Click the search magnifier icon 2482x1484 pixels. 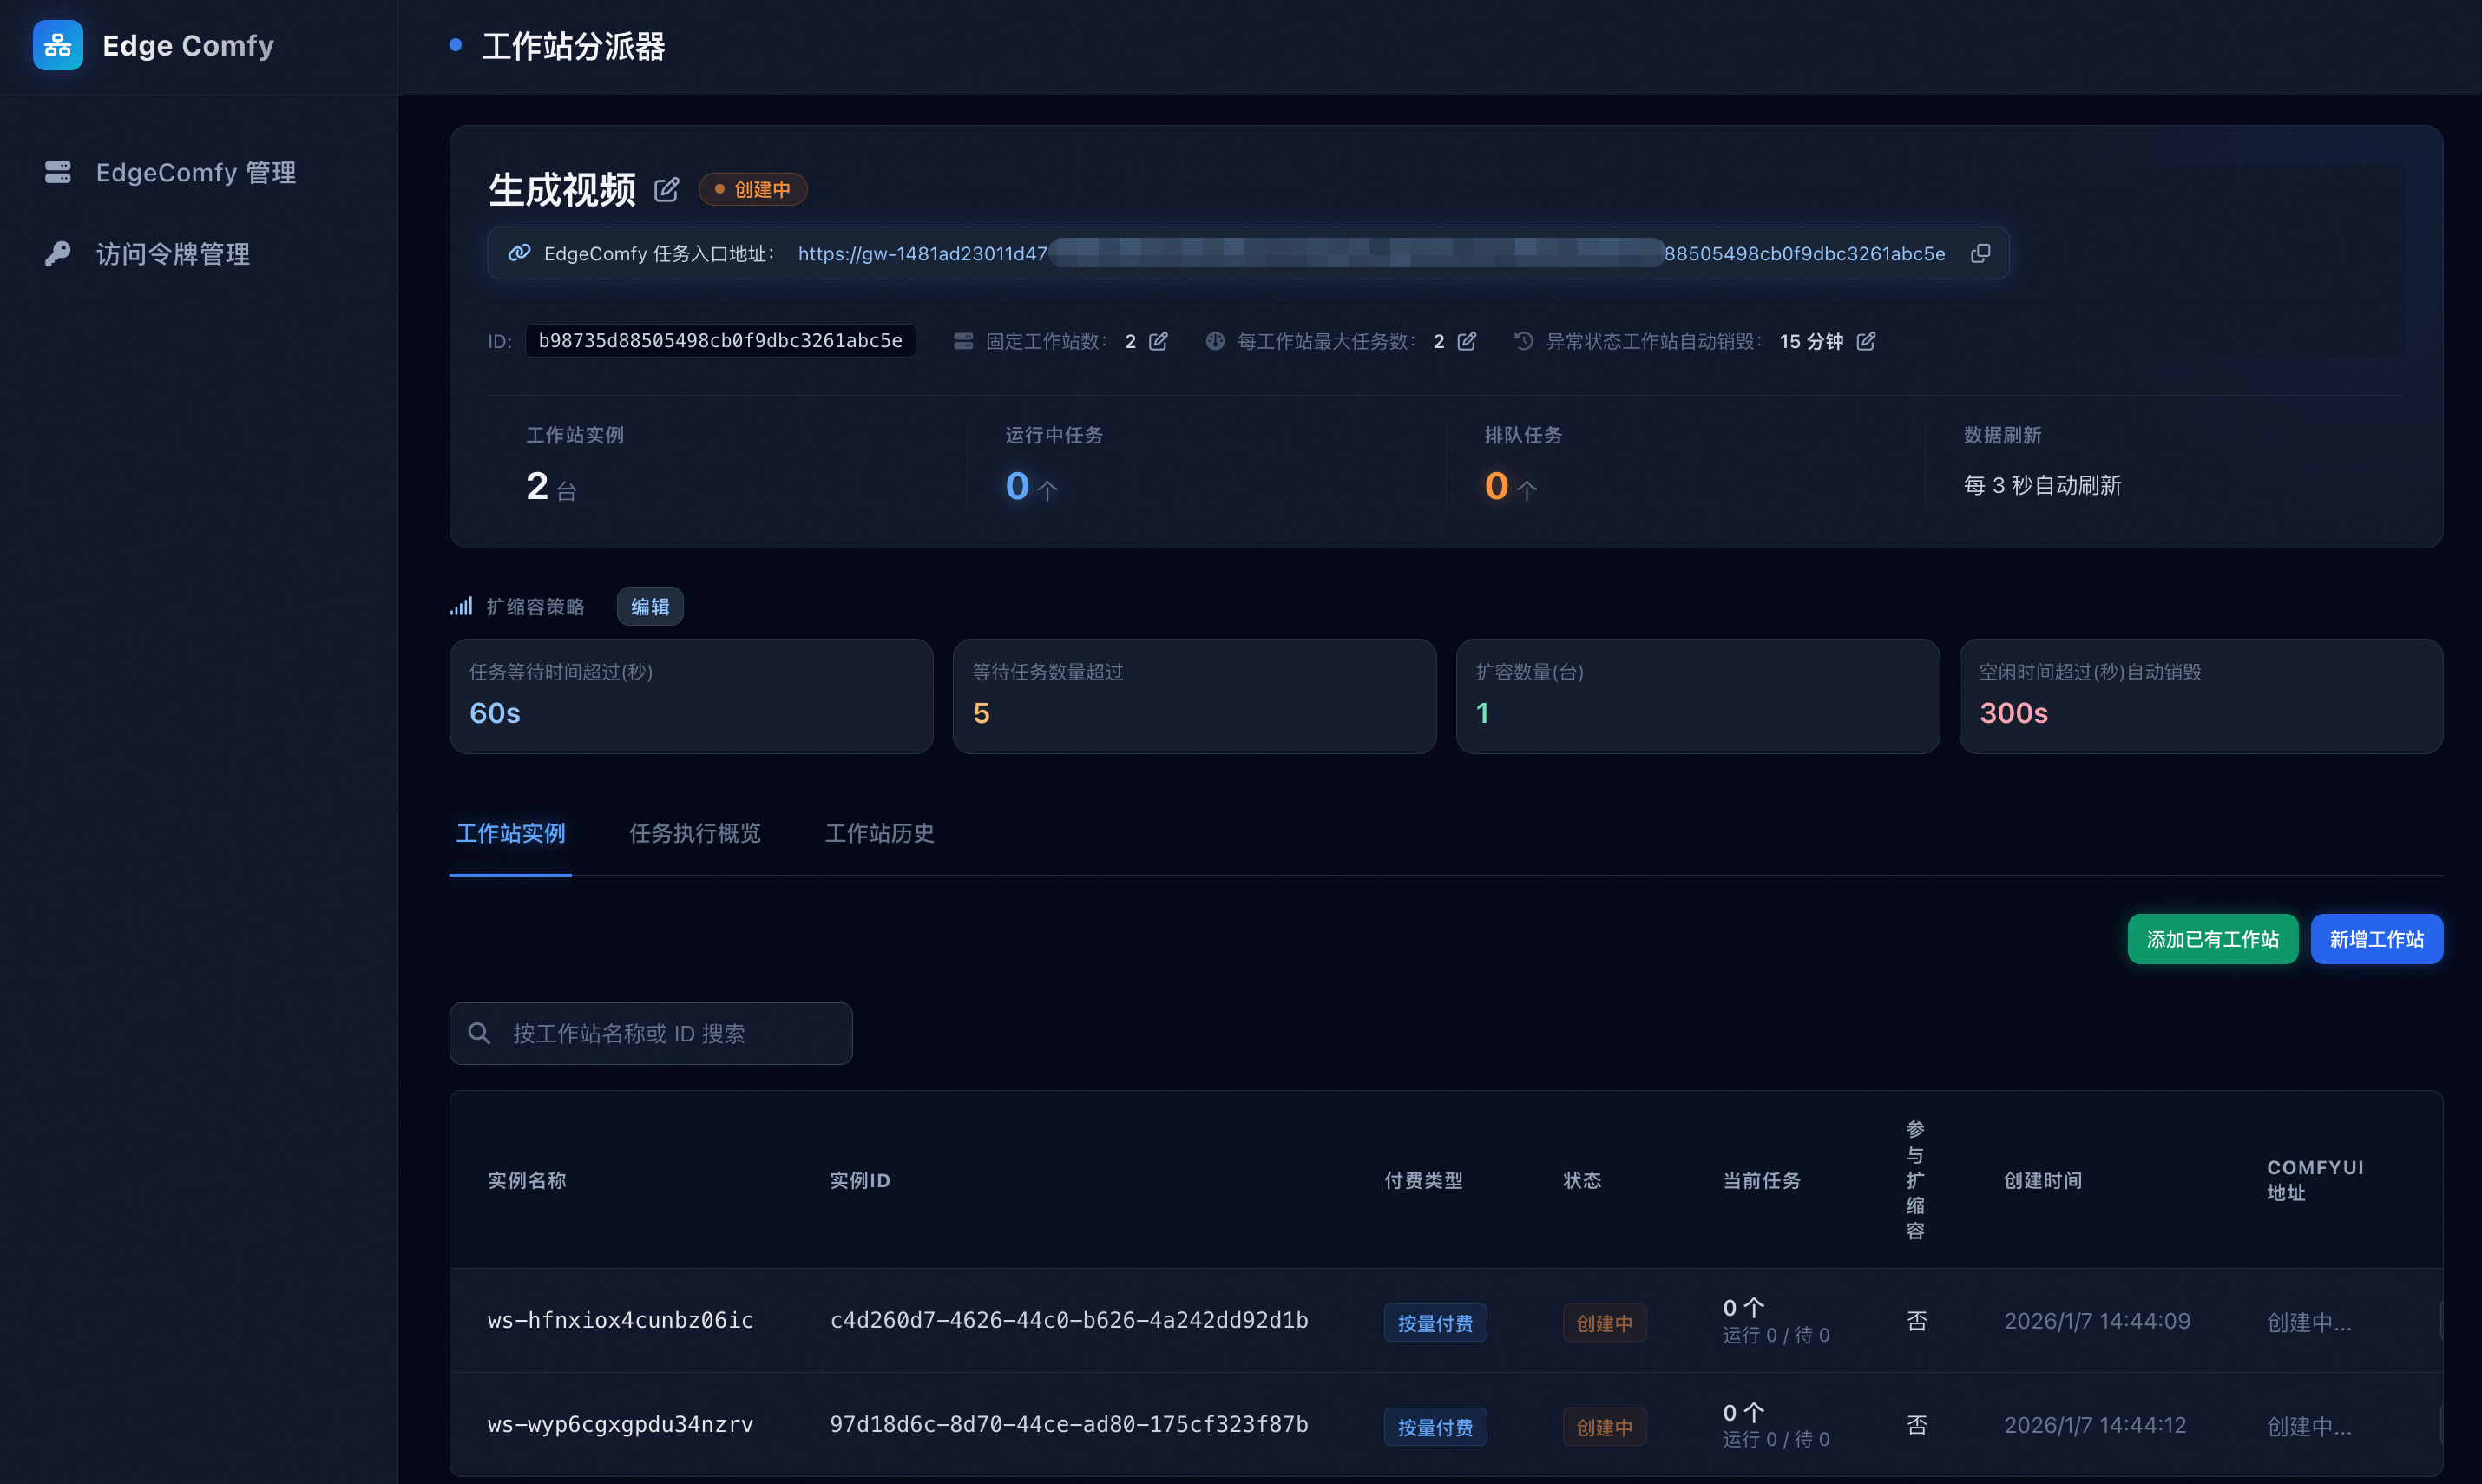(479, 1033)
